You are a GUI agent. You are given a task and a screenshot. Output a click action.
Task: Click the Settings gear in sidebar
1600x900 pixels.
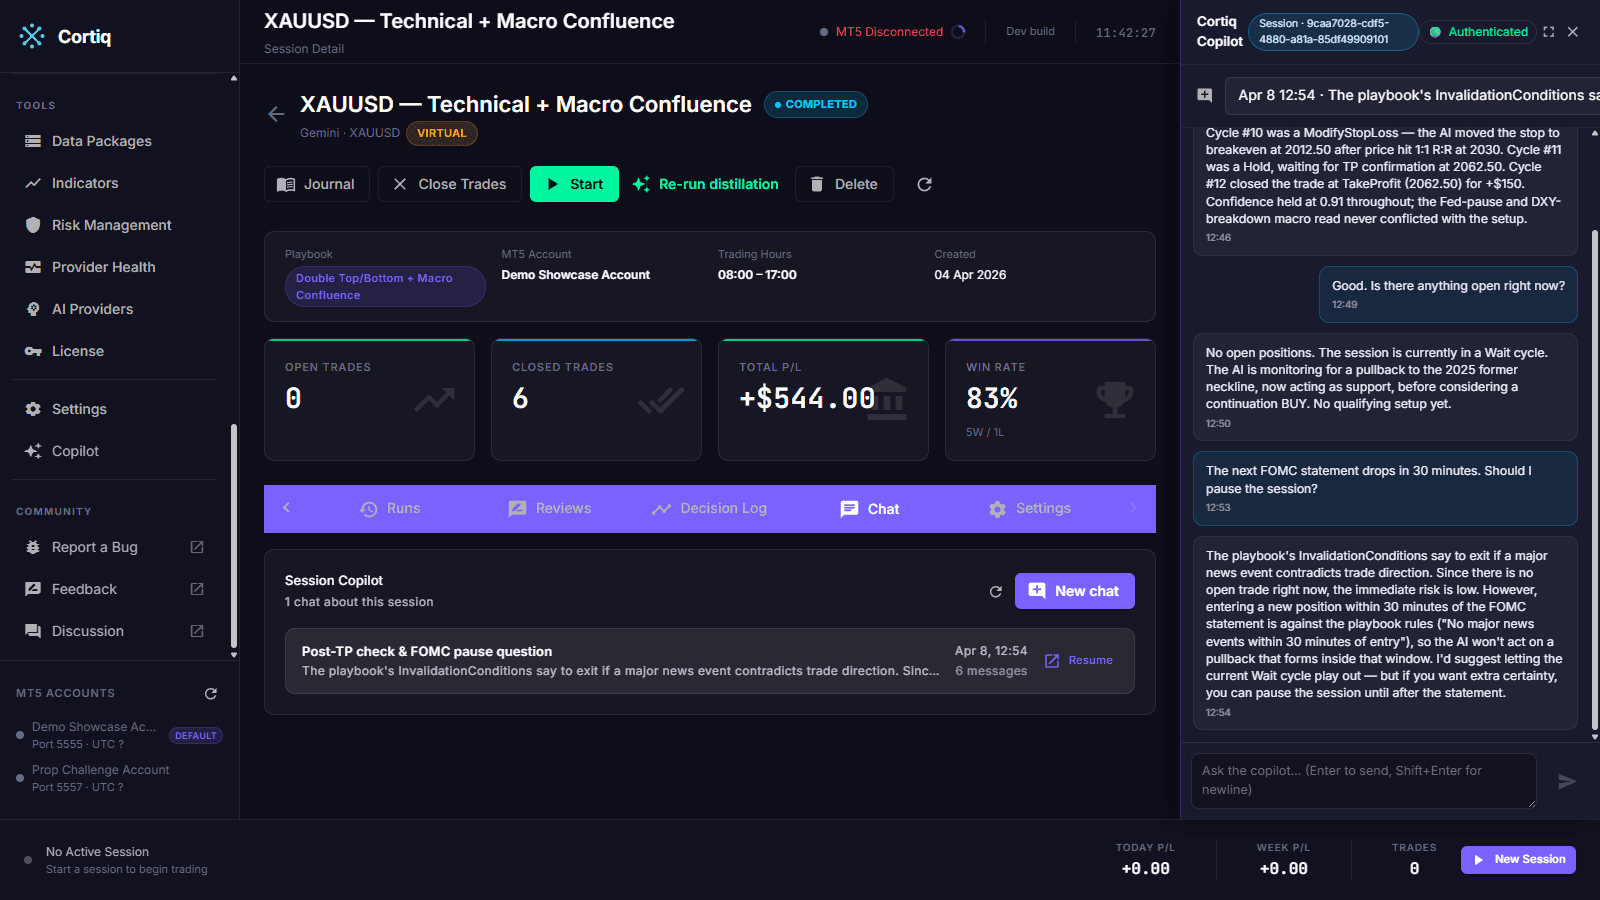point(33,409)
